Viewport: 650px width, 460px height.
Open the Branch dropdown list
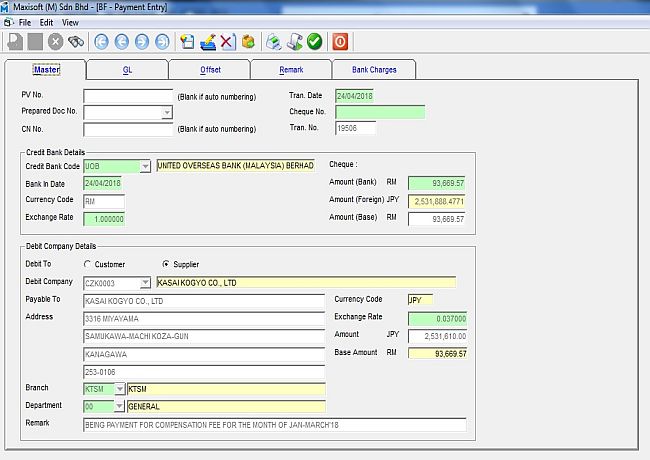pyautogui.click(x=120, y=389)
